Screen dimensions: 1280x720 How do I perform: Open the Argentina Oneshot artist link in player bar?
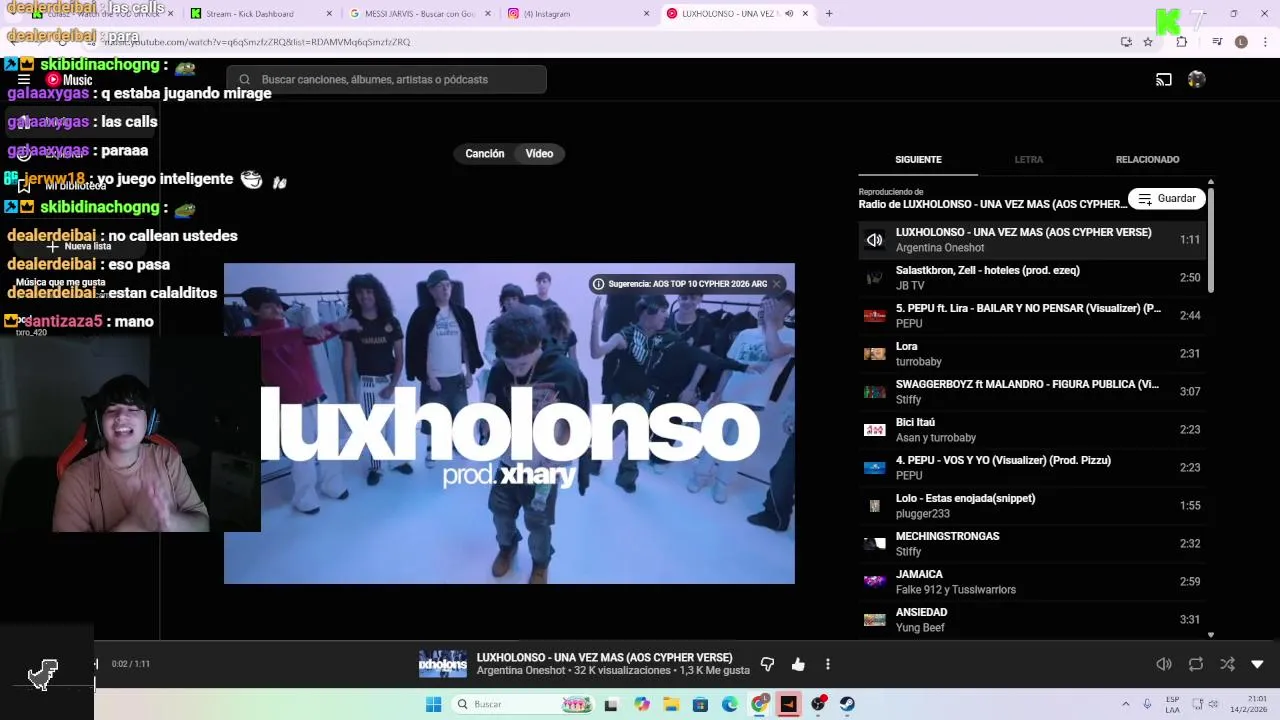point(520,671)
